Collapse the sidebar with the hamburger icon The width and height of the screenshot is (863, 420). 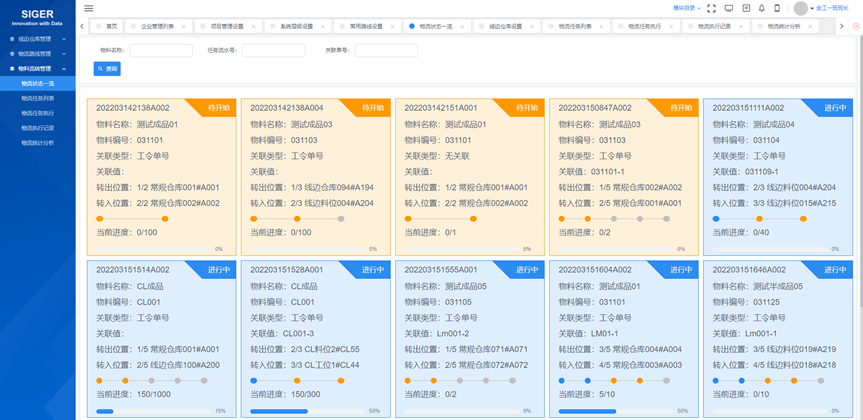(x=89, y=8)
